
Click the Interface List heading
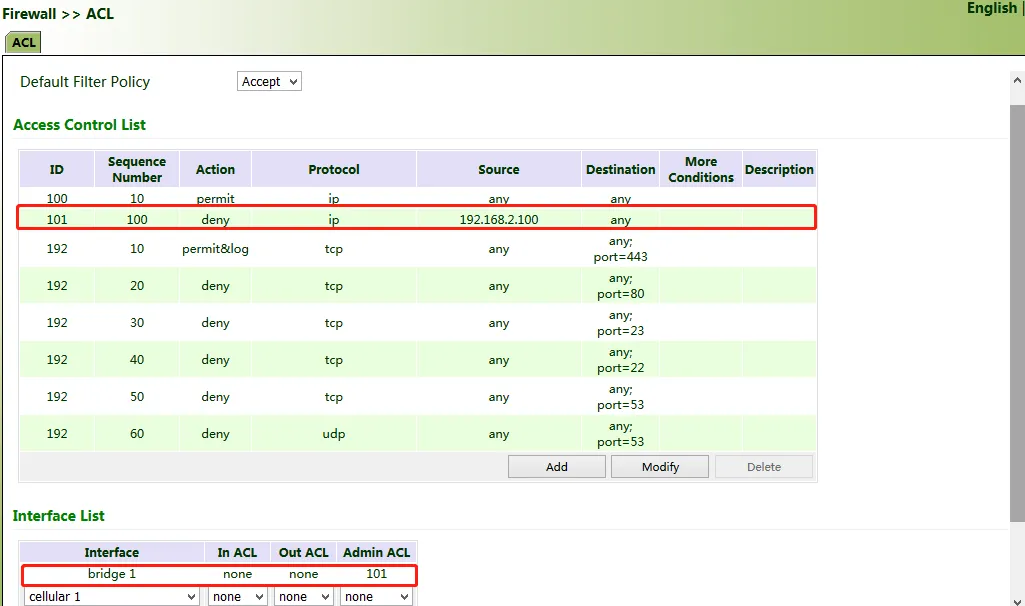pyautogui.click(x=58, y=516)
